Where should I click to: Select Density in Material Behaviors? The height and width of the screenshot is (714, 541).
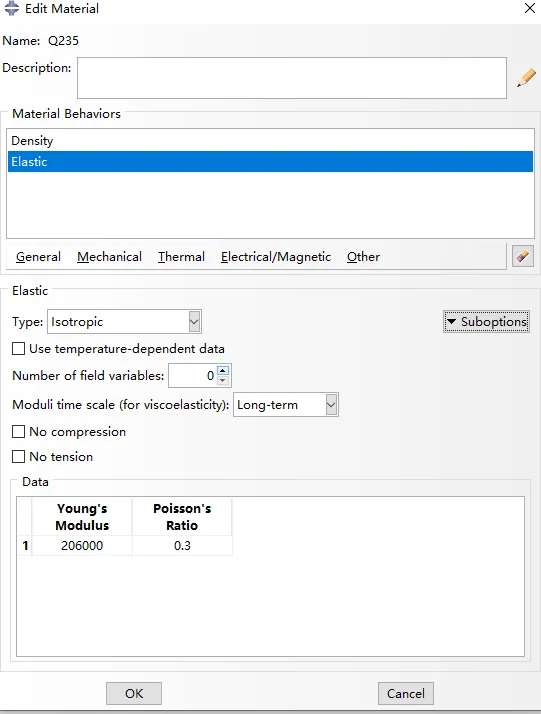pos(270,141)
